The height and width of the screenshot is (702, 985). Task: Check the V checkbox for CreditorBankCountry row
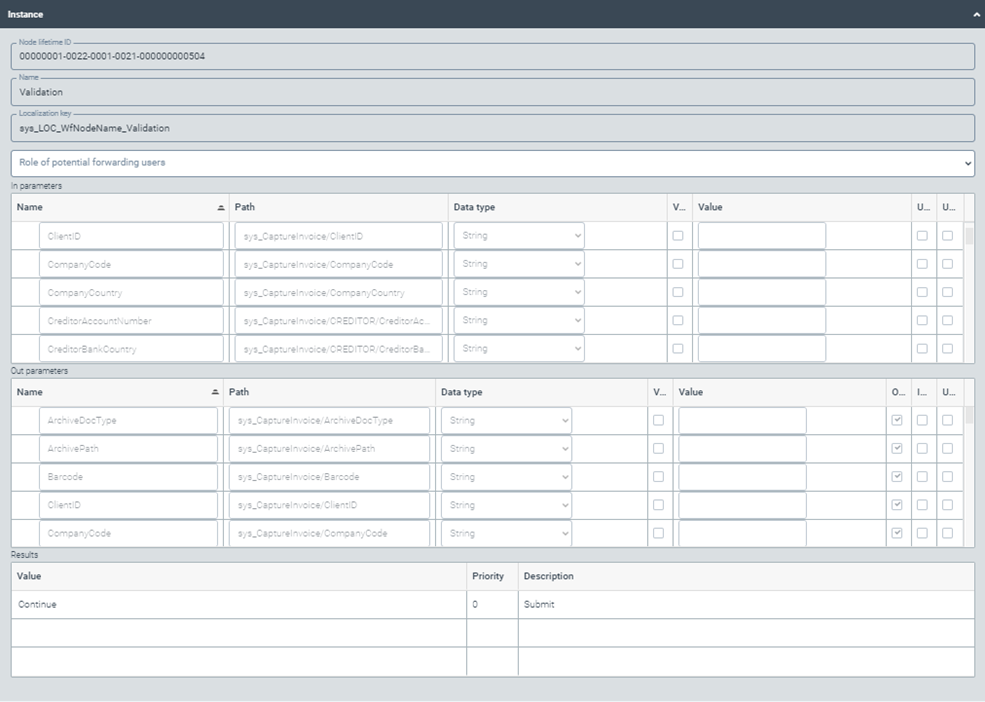pos(678,348)
